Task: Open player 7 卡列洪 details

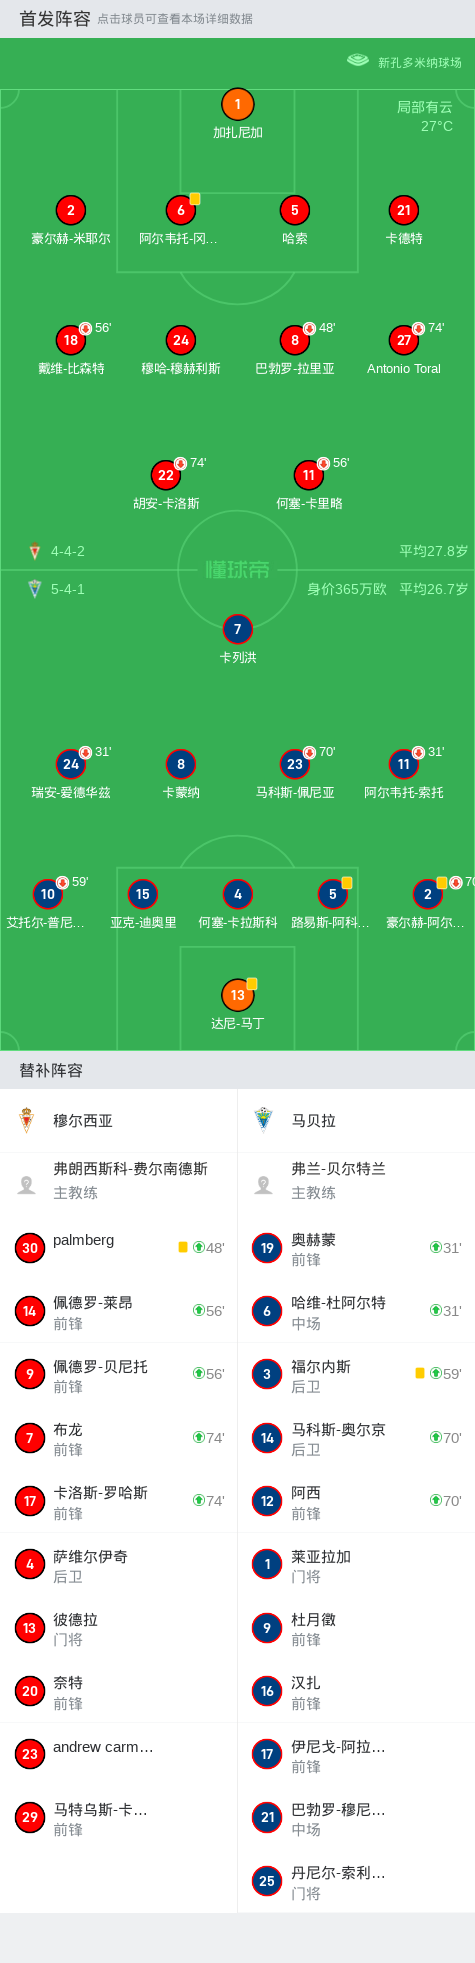Action: pos(237,629)
